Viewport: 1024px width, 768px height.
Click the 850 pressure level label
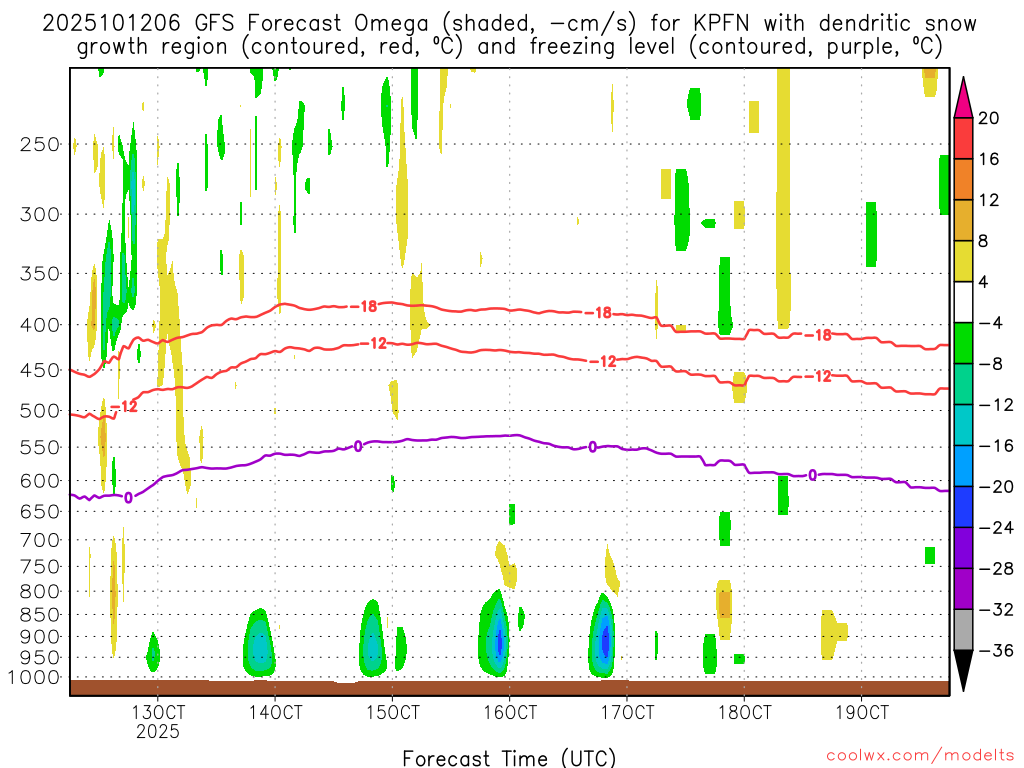pyautogui.click(x=40, y=615)
